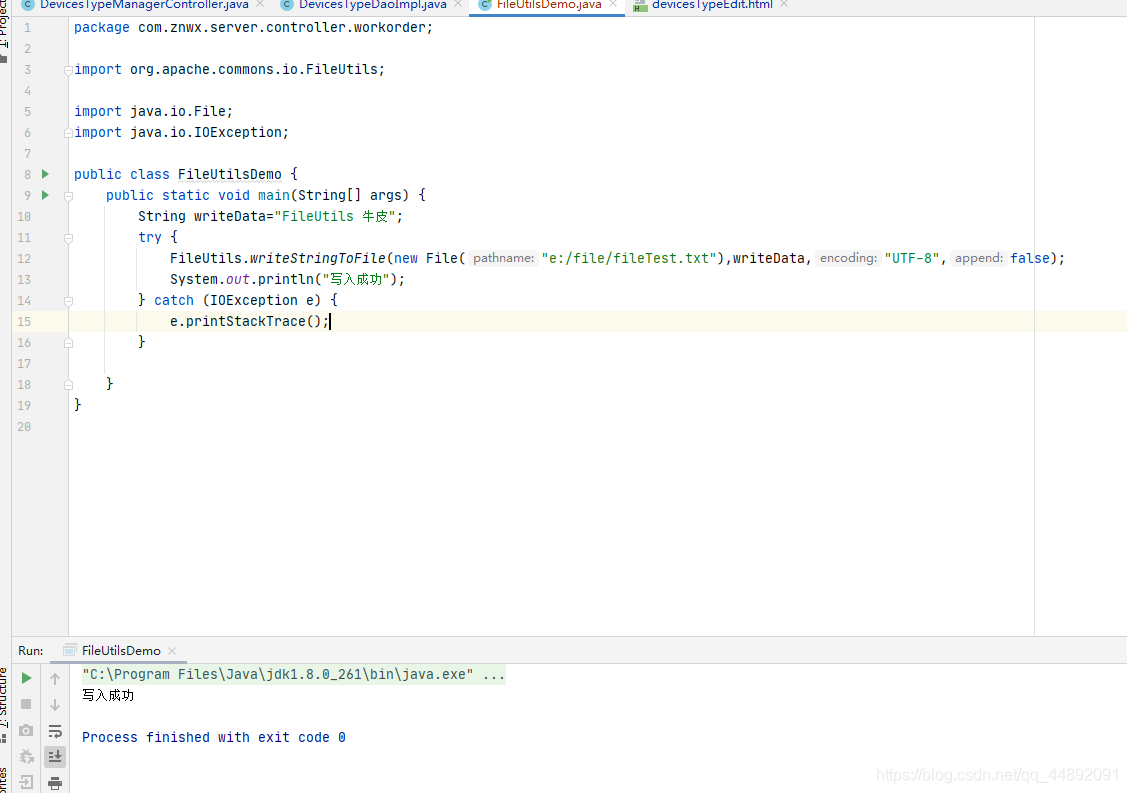The image size is (1127, 793).
Task: Click the imports fold-end marker on line 6
Action: (68, 133)
